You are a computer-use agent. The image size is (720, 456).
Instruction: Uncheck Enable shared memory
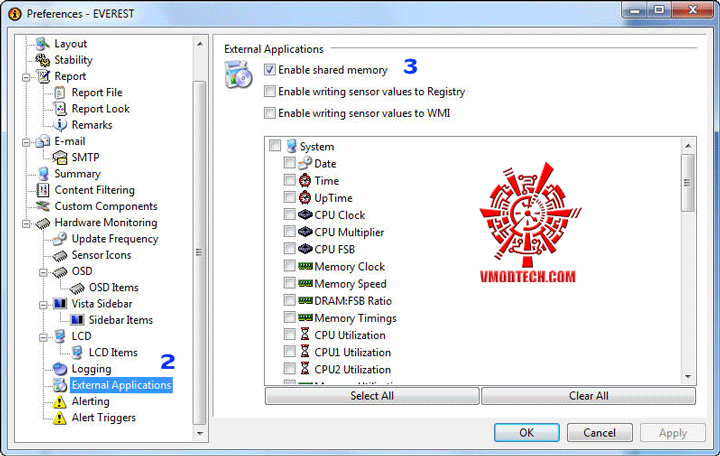[x=270, y=70]
